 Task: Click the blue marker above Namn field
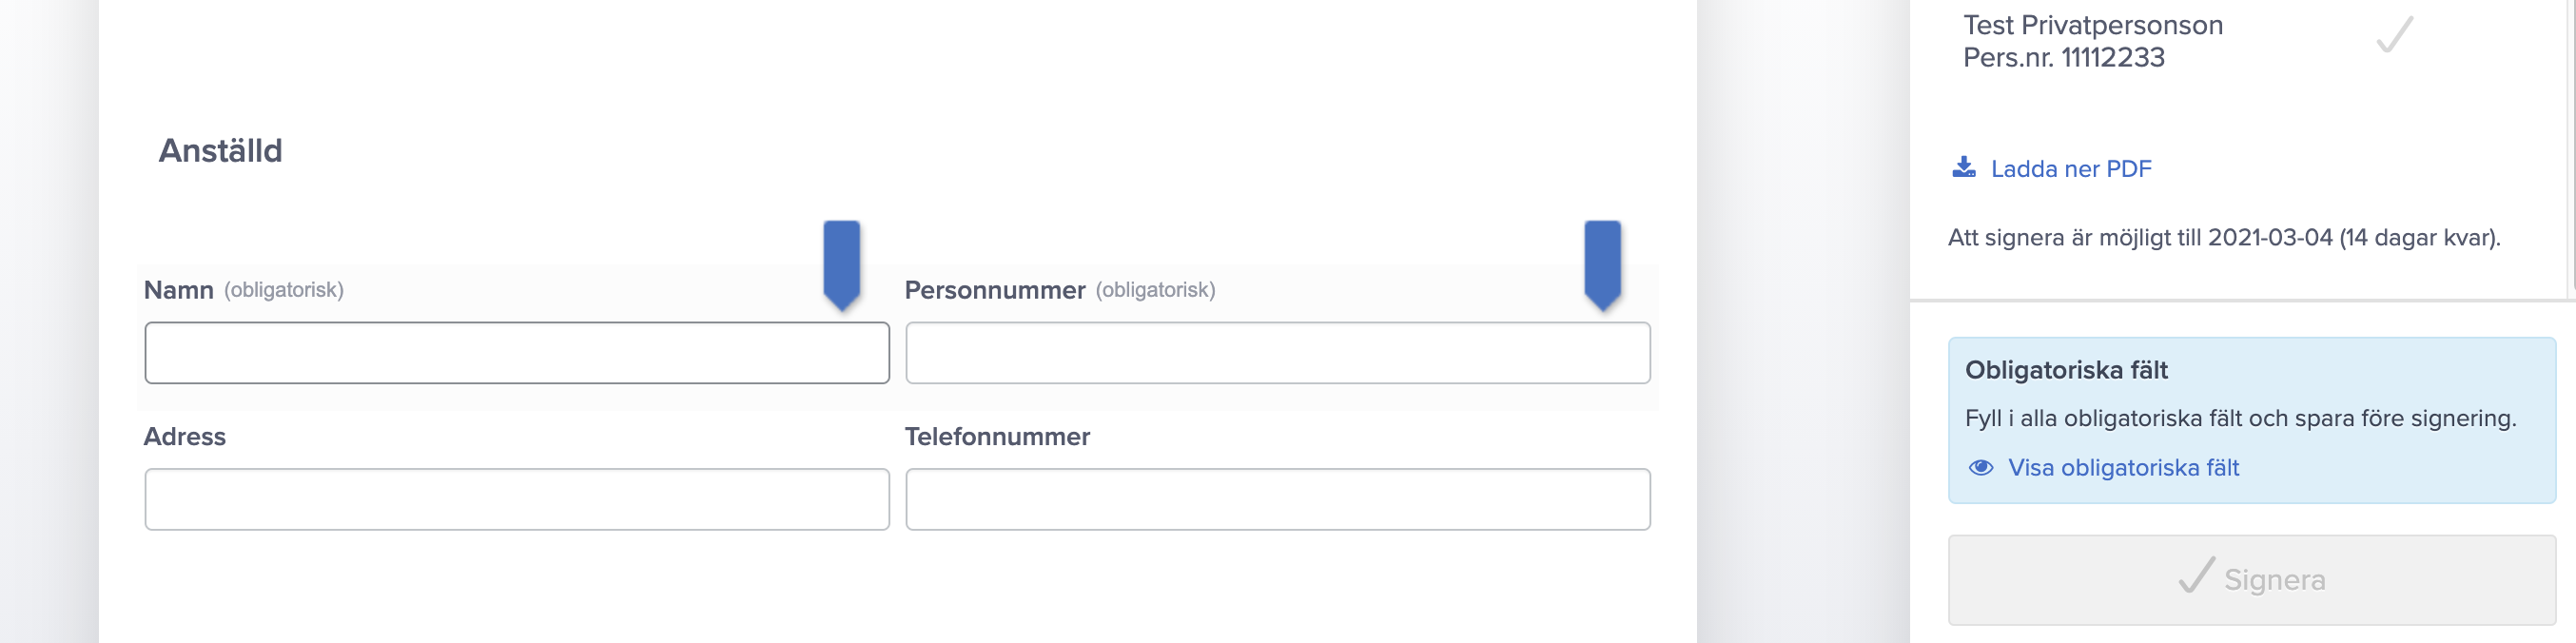(x=841, y=265)
